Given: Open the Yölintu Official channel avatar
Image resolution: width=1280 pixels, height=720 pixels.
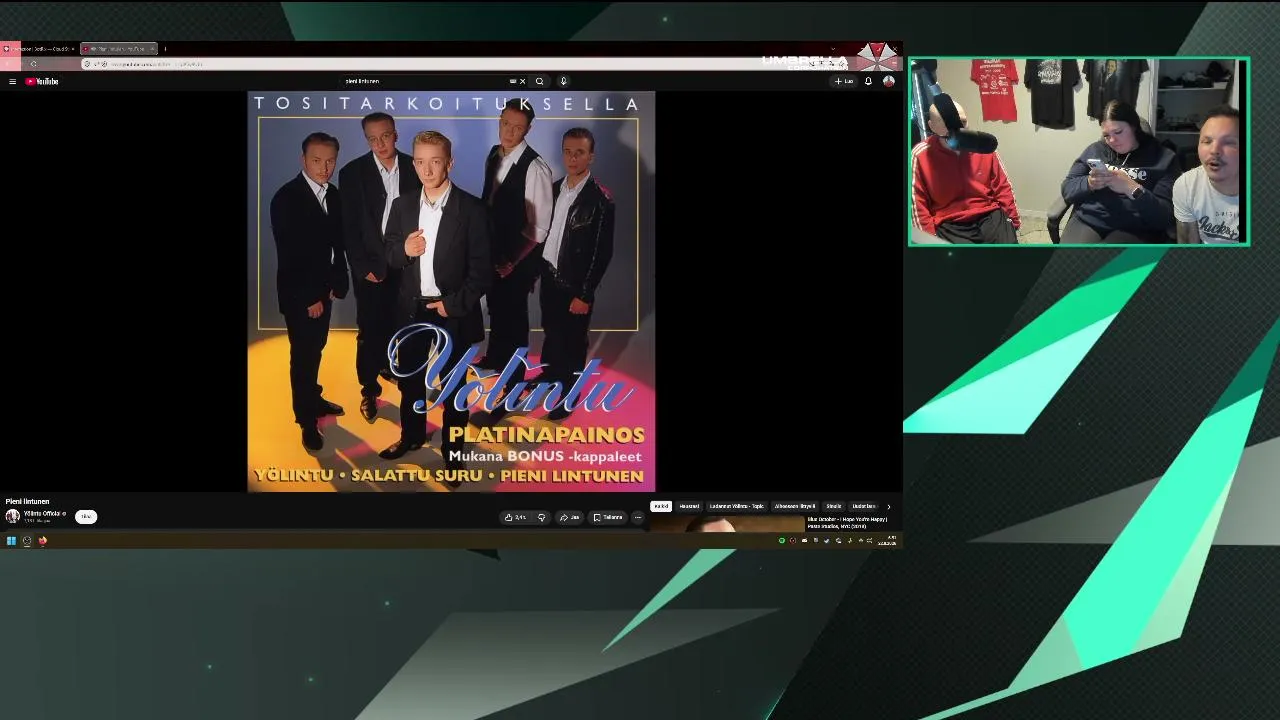Looking at the screenshot, I should click(x=13, y=516).
